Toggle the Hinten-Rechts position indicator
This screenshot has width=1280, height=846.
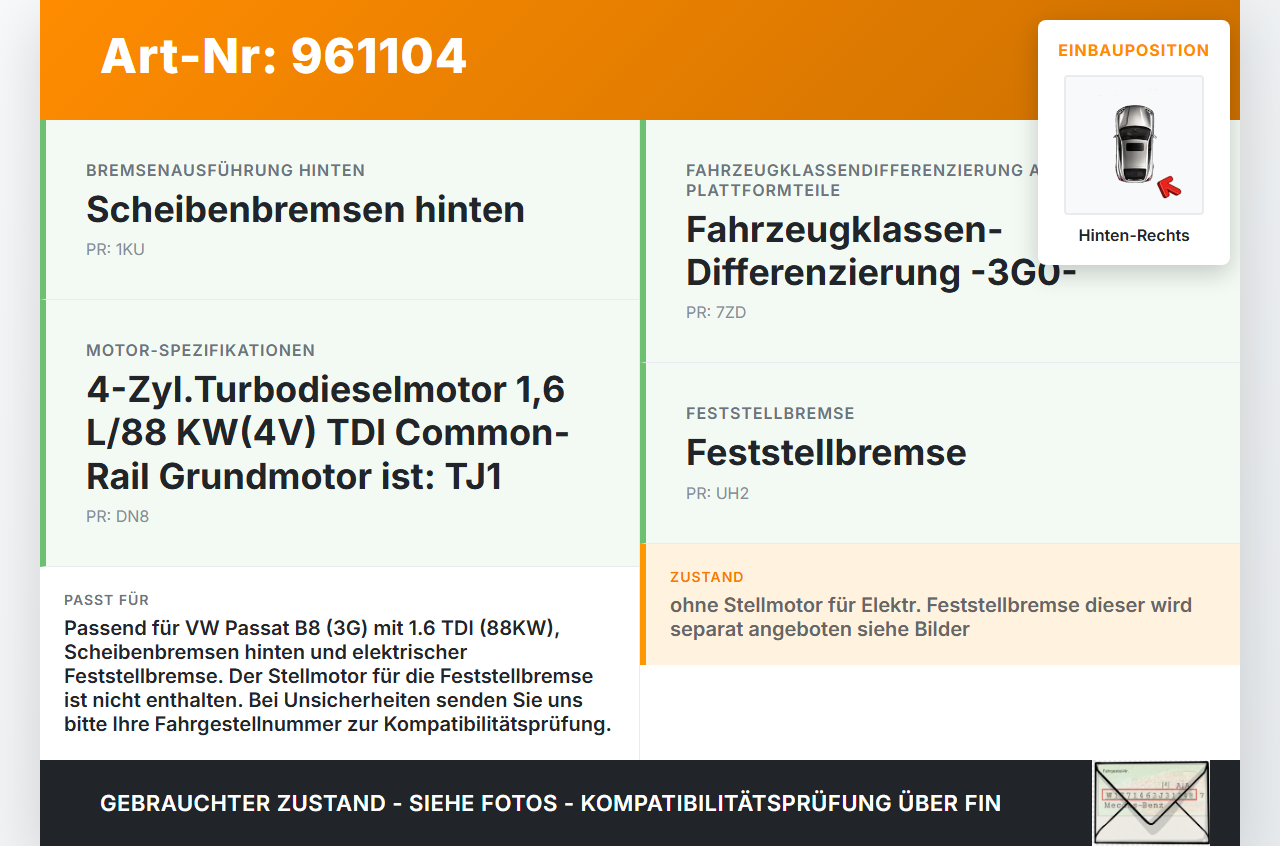pyautogui.click(x=1134, y=235)
